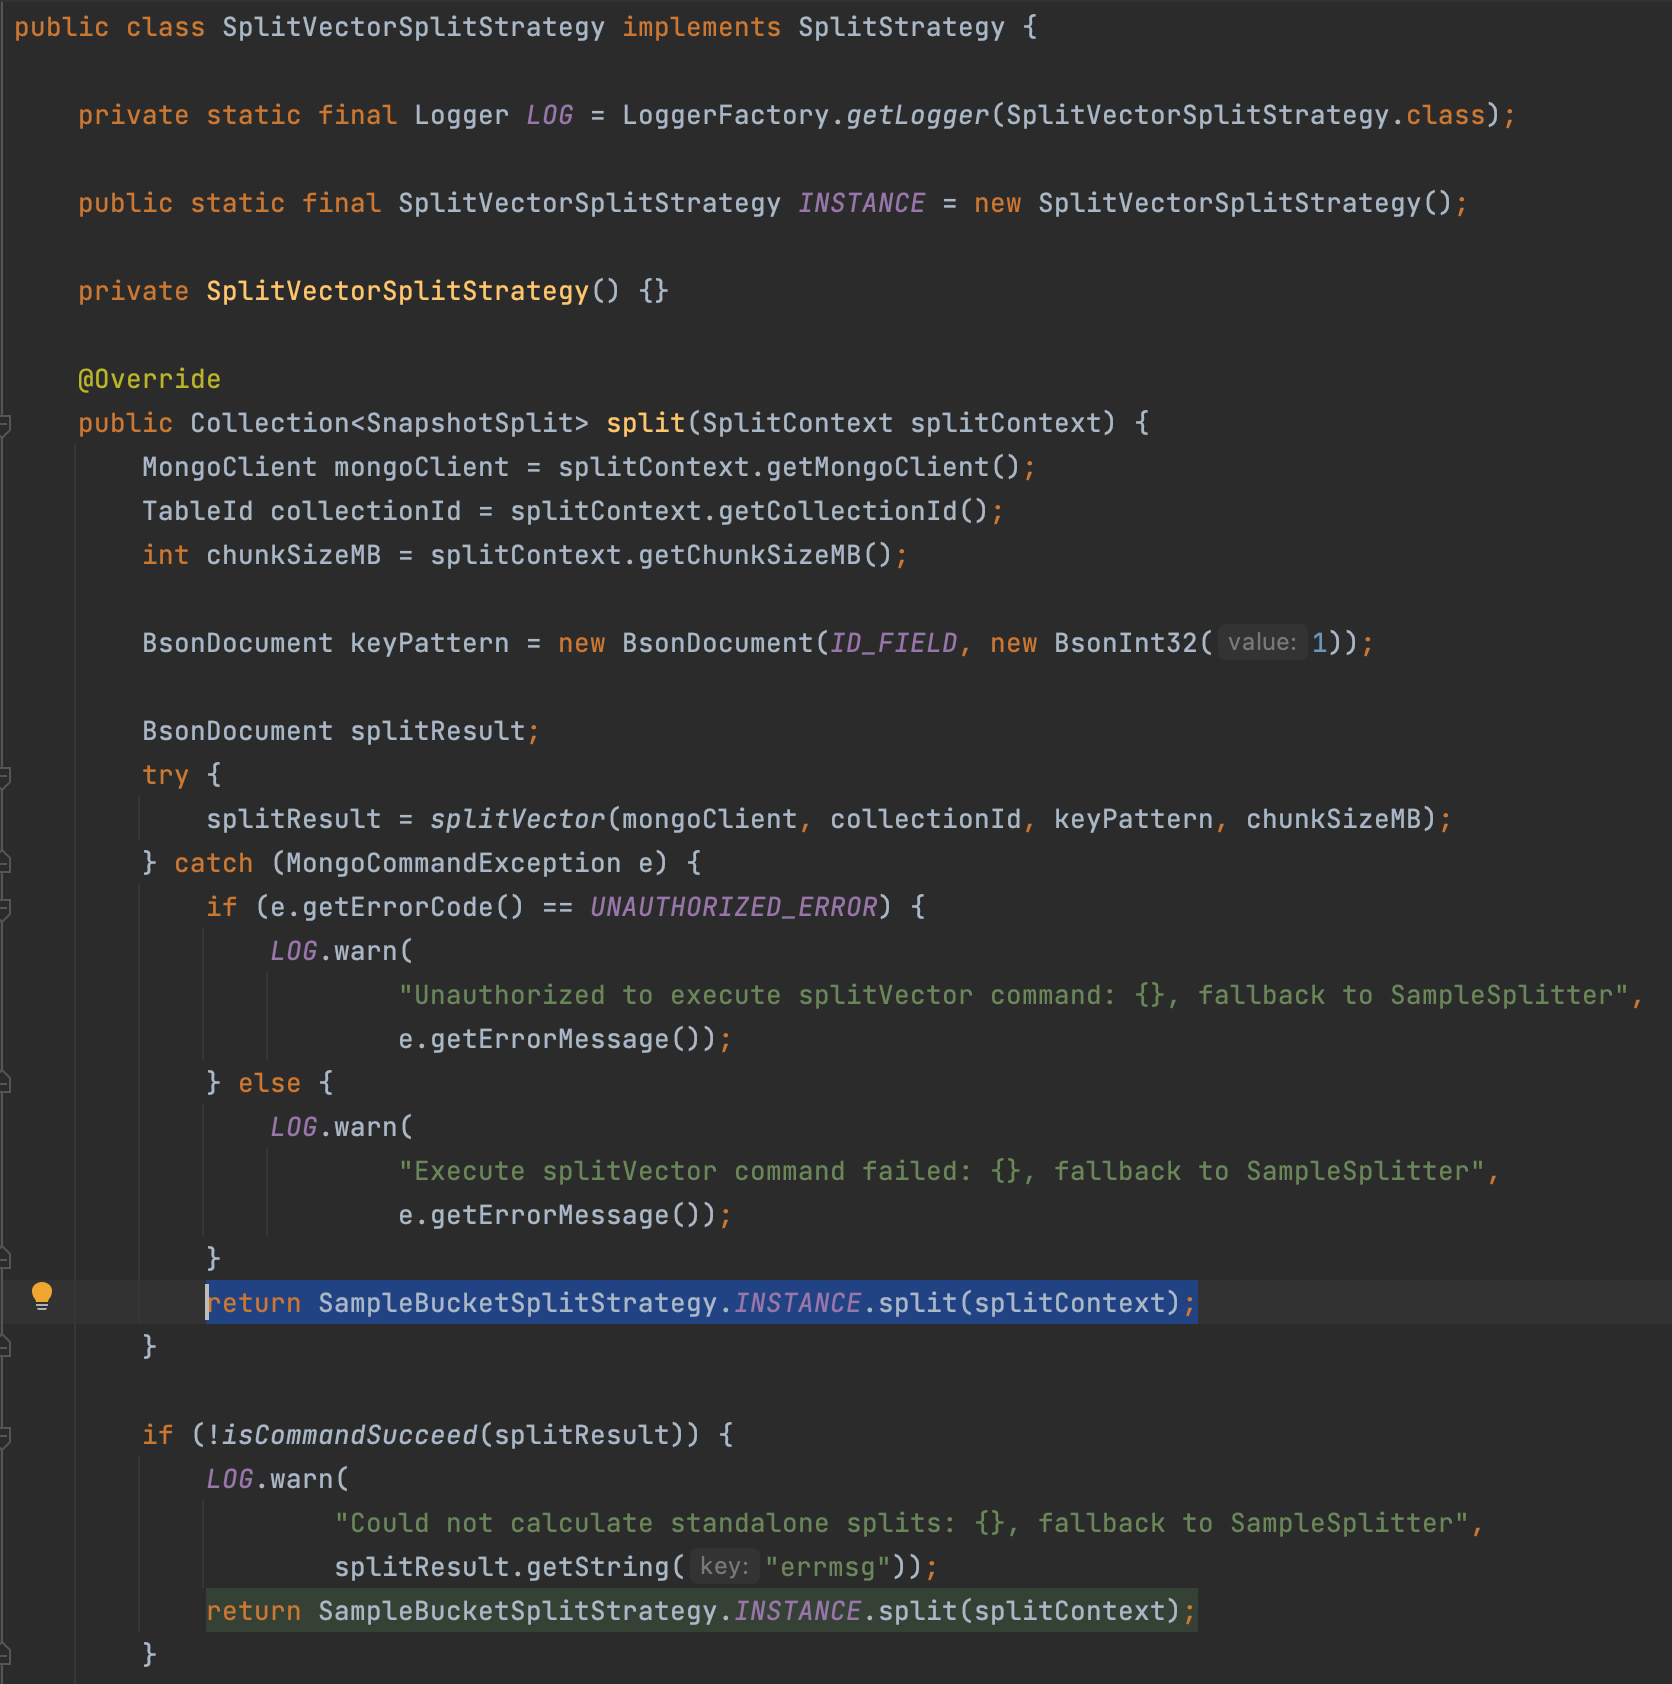Click UNAUTHORIZED_ERROR constant

(733, 907)
